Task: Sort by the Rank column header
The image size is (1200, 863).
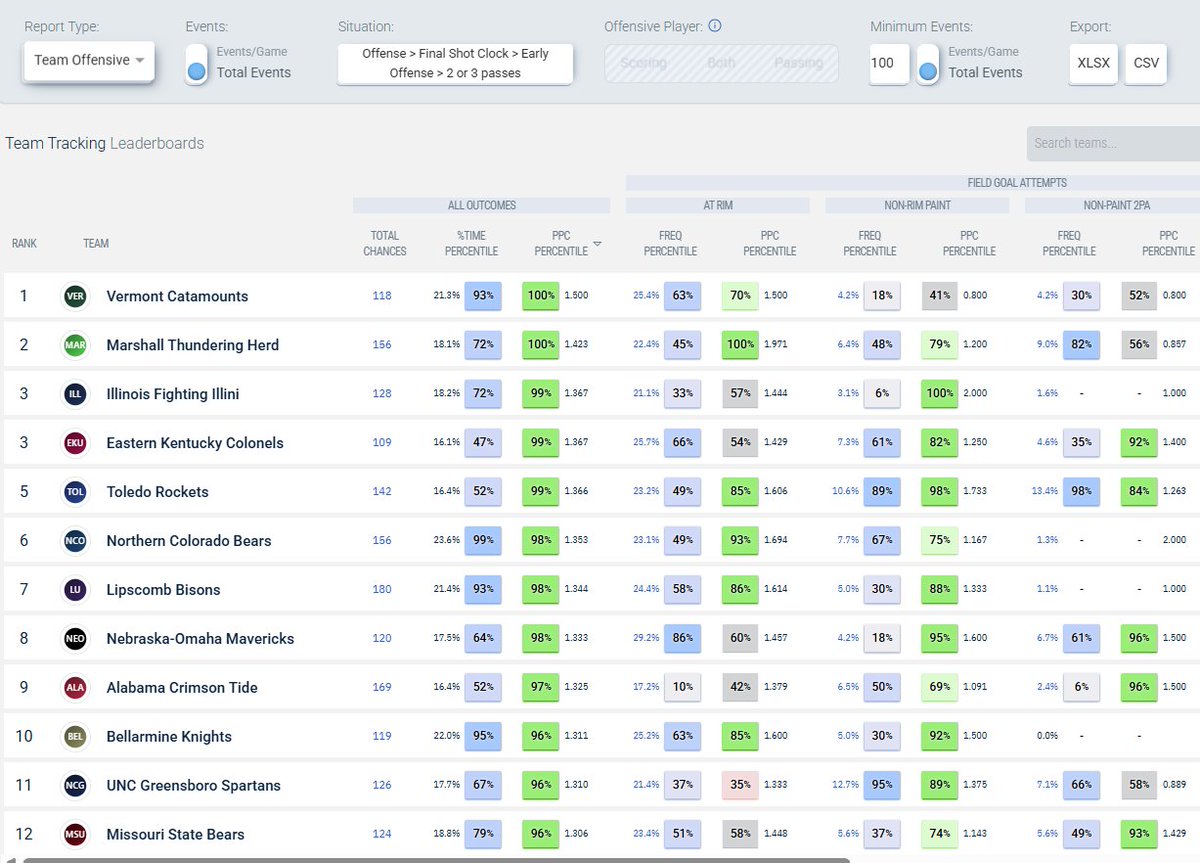Action: click(x=24, y=244)
